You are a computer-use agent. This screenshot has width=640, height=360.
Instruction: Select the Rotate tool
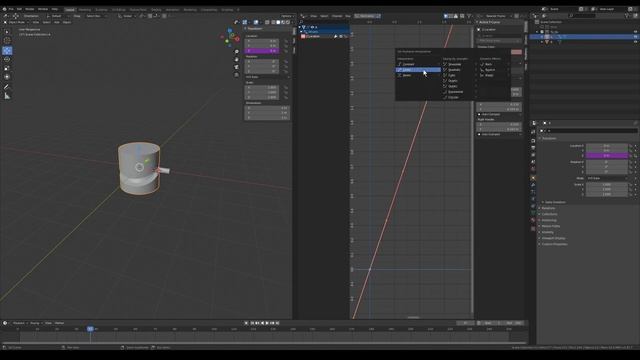pos(7,59)
